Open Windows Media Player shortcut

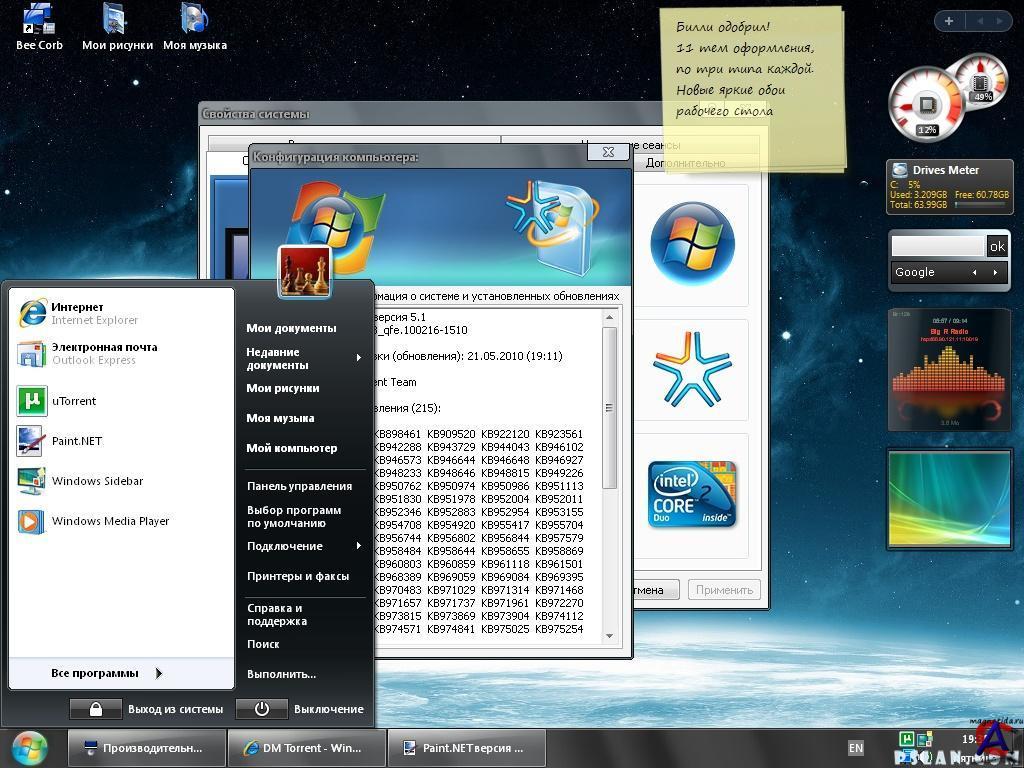[x=110, y=521]
